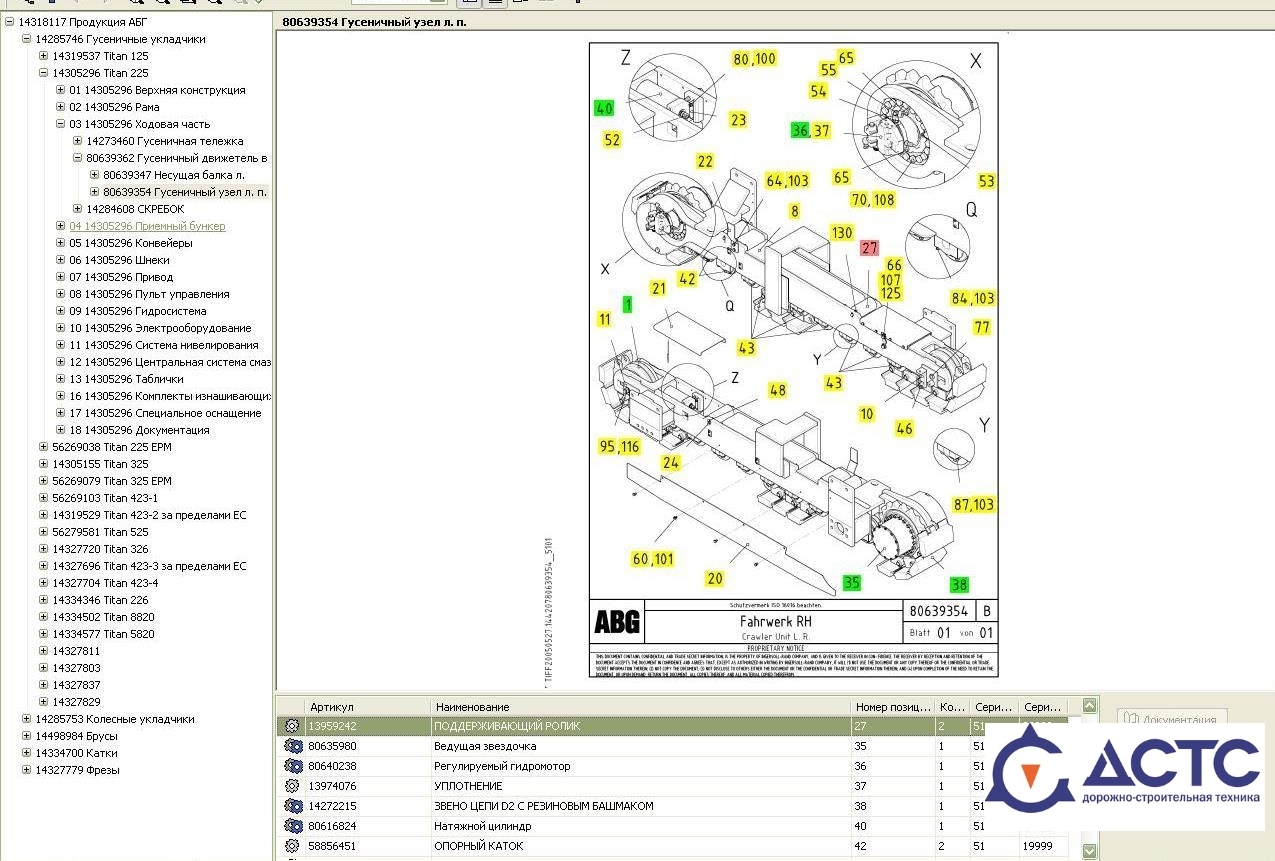Screen dimensions: 1275x861
Task: Click the red callout 27 on the diagram
Action: tap(869, 248)
